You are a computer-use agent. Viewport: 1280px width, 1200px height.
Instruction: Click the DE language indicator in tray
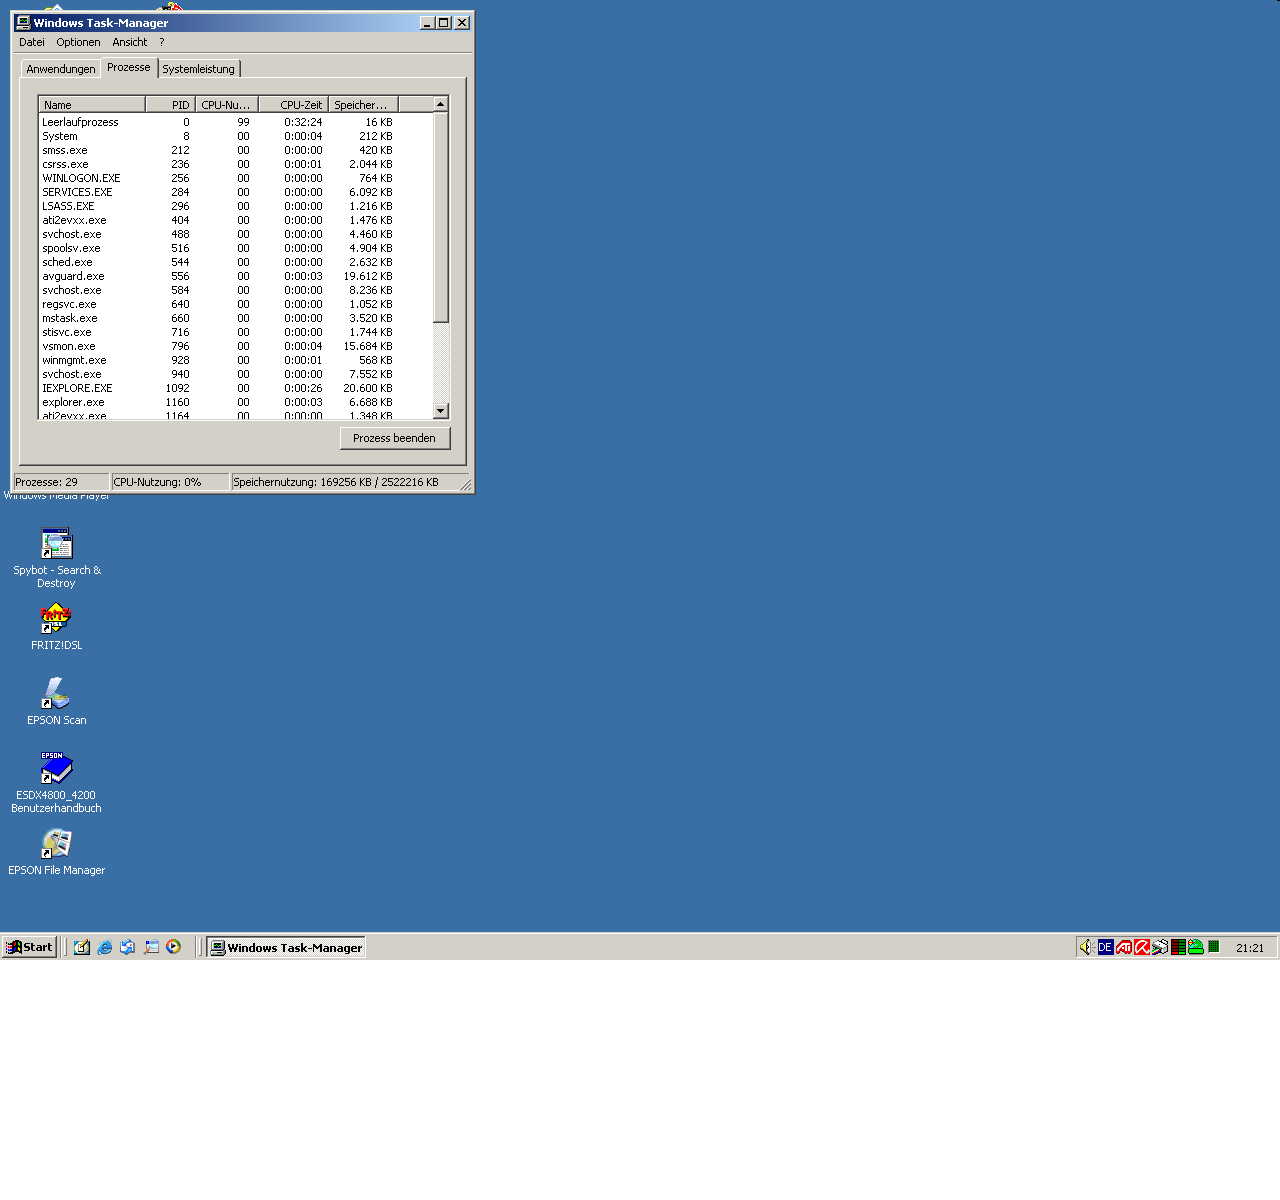pos(1105,947)
